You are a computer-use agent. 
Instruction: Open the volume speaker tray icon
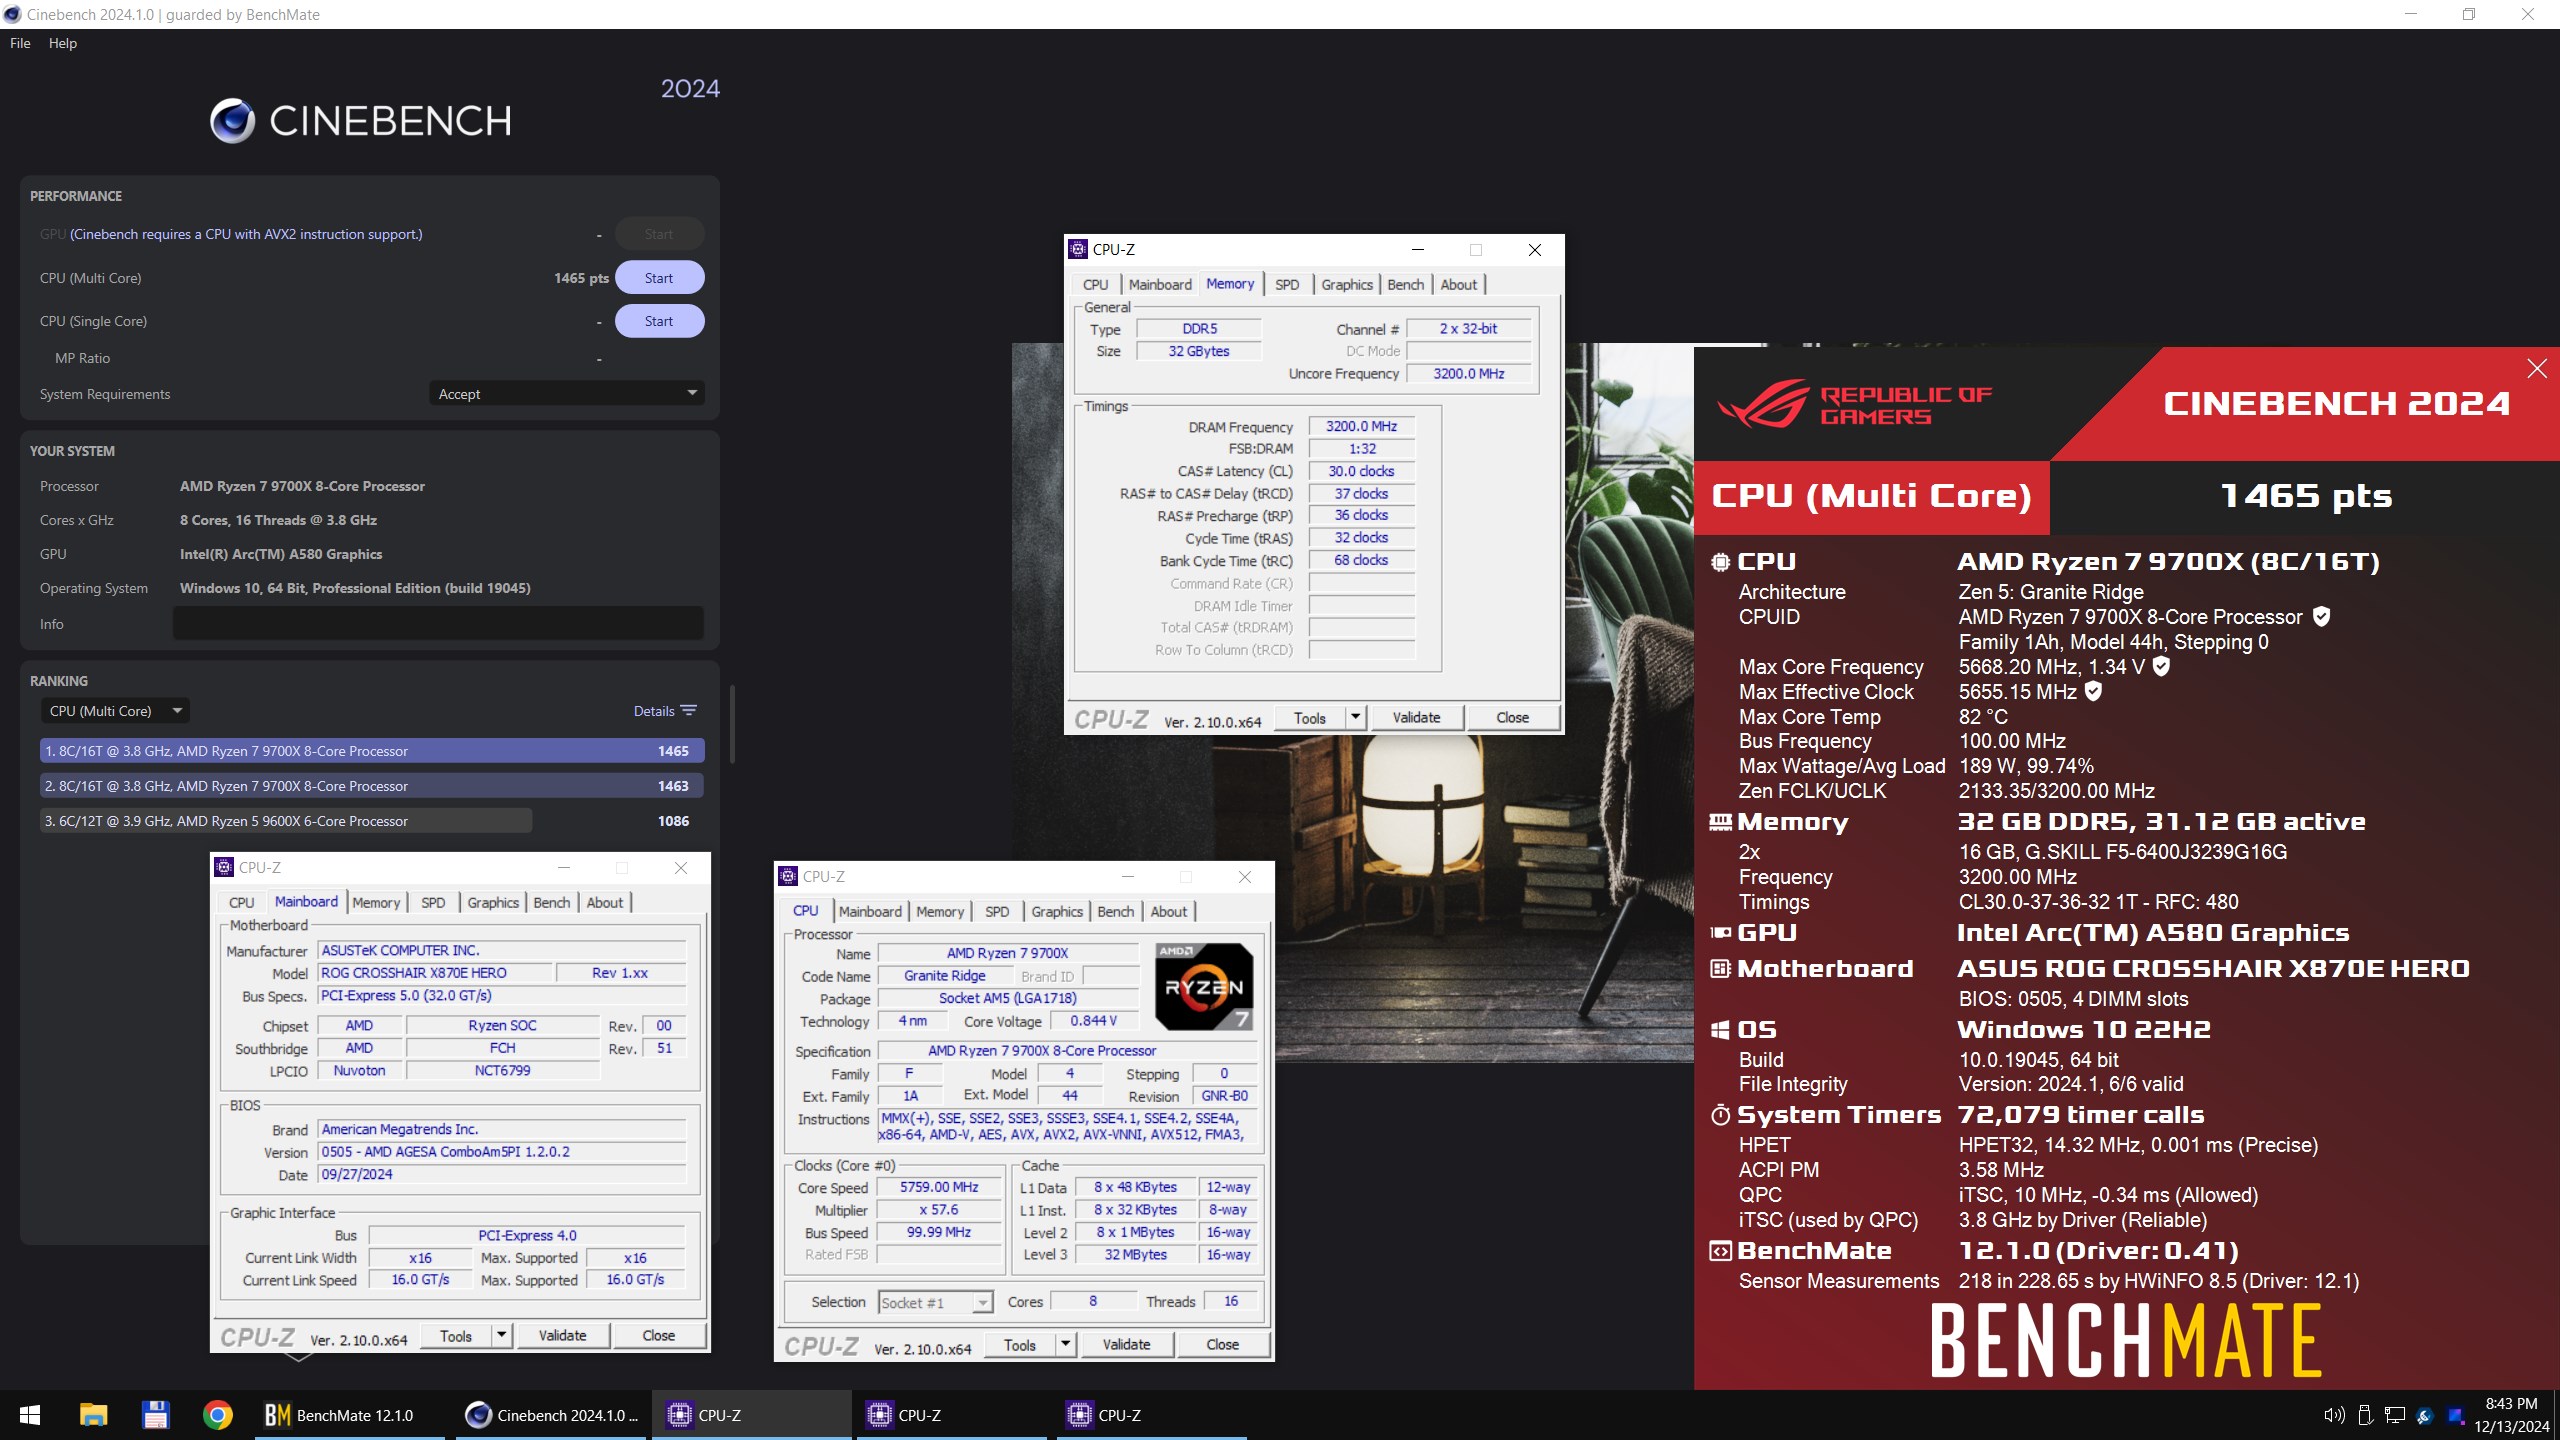tap(2334, 1415)
